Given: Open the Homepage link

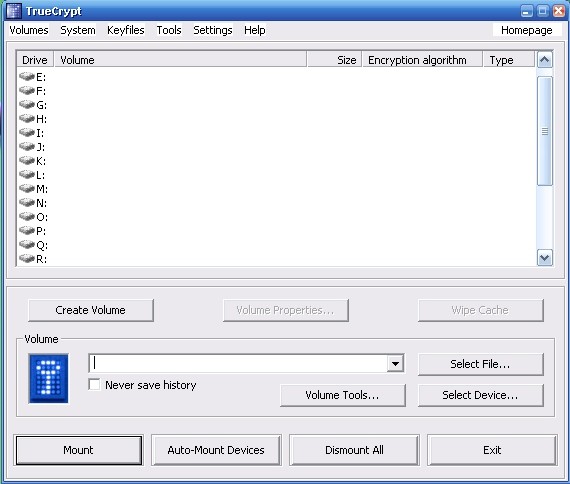Looking at the screenshot, I should (527, 30).
